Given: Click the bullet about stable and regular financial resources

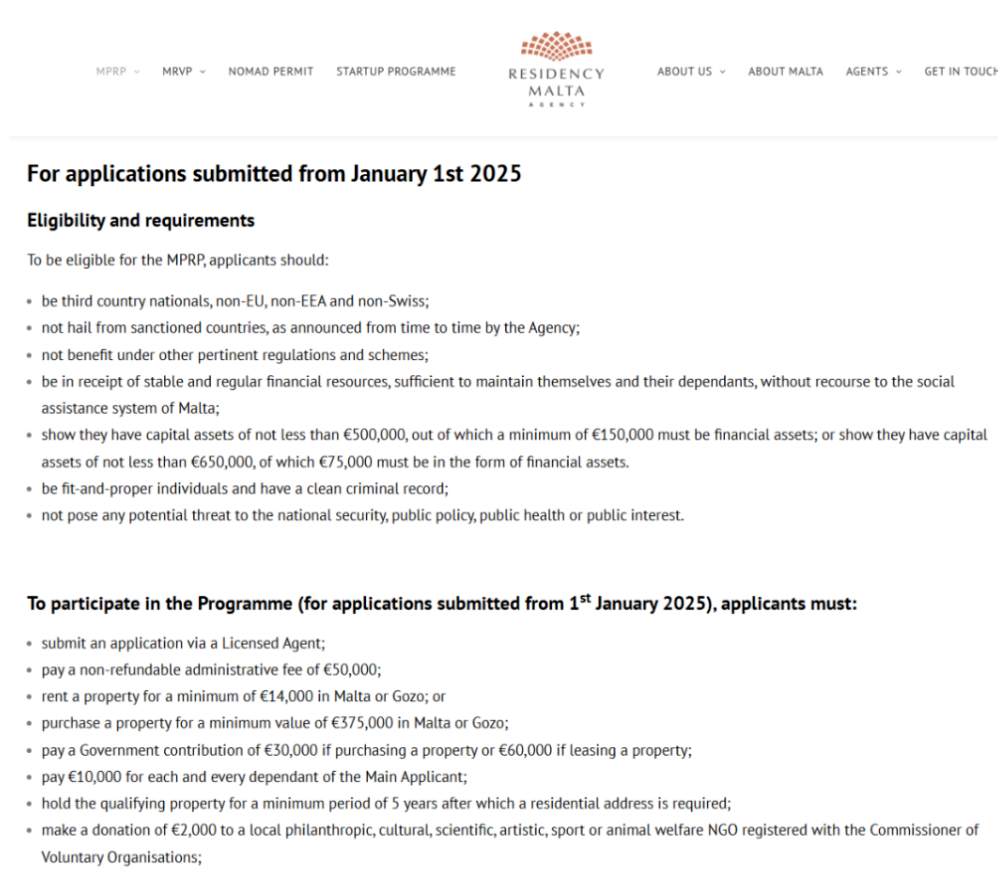Looking at the screenshot, I should (498, 395).
